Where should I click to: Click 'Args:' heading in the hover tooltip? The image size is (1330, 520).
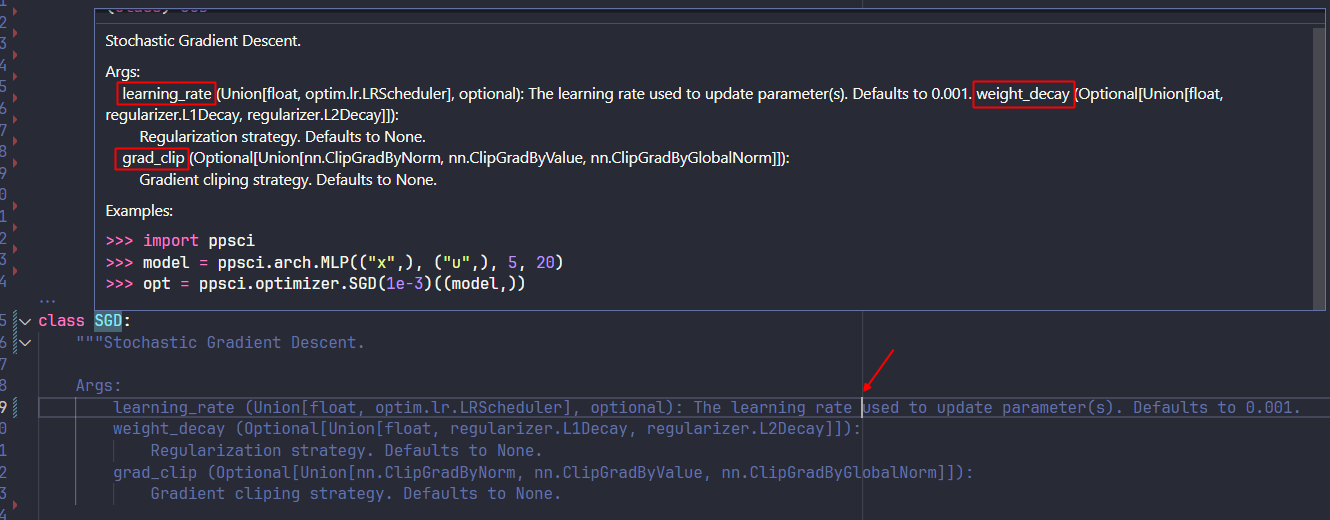tap(123, 72)
